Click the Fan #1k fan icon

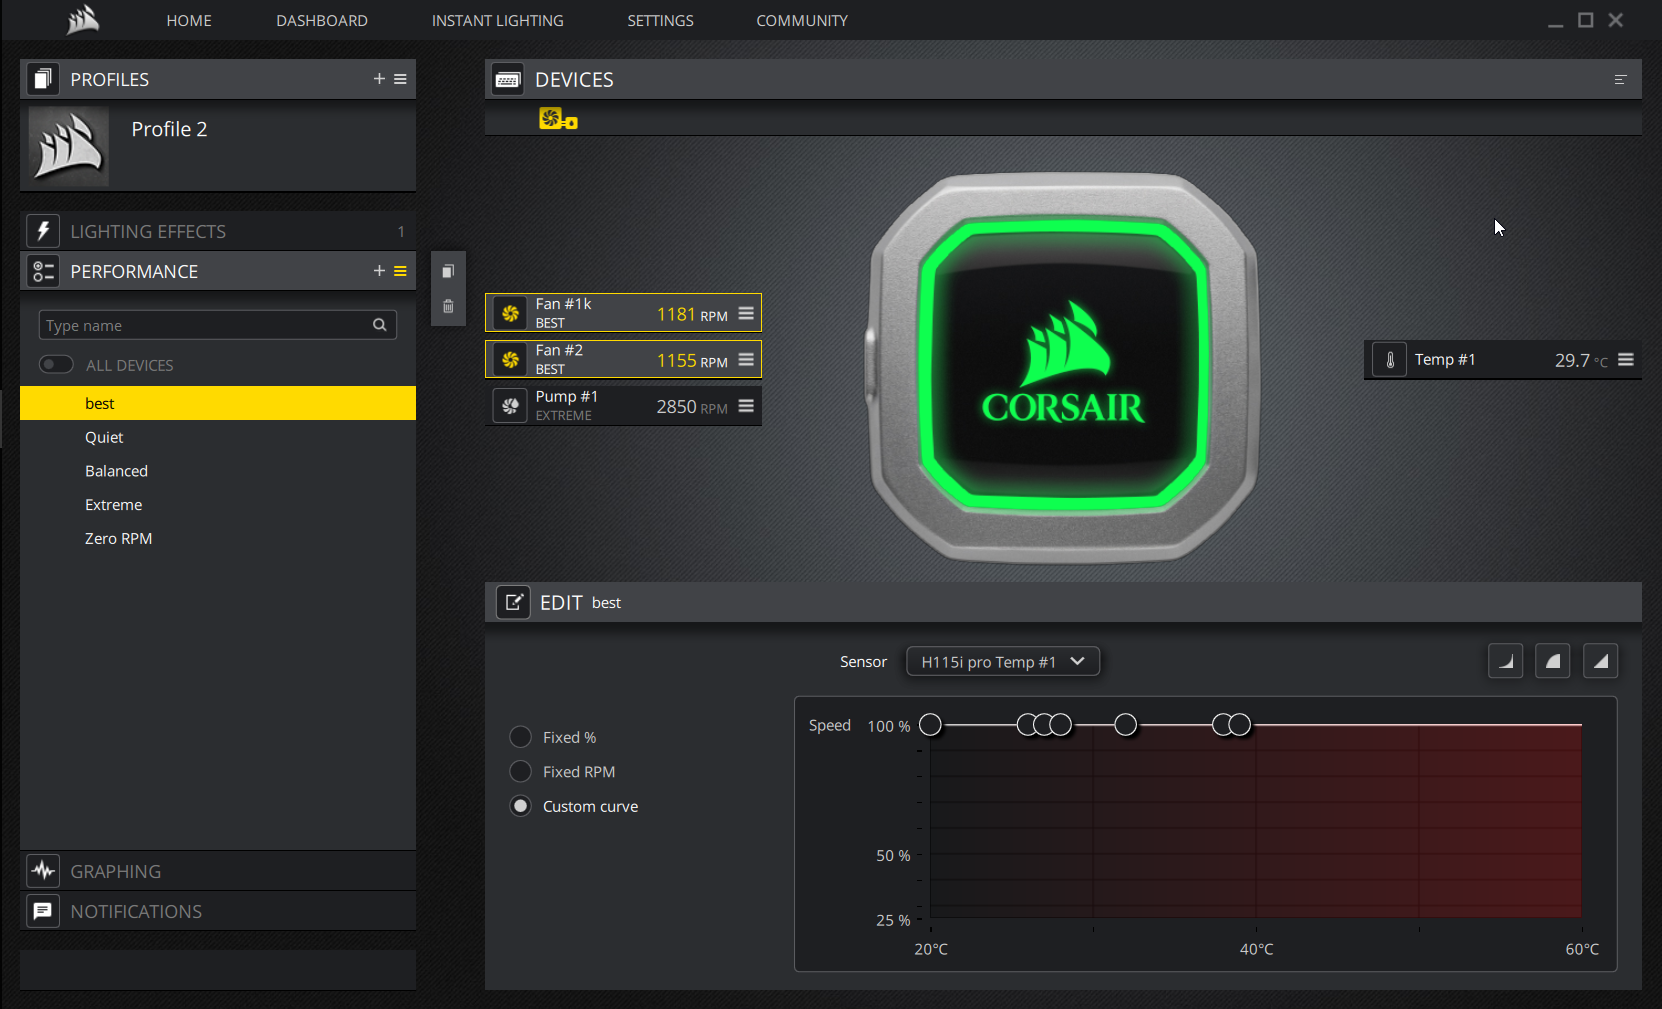tap(510, 313)
